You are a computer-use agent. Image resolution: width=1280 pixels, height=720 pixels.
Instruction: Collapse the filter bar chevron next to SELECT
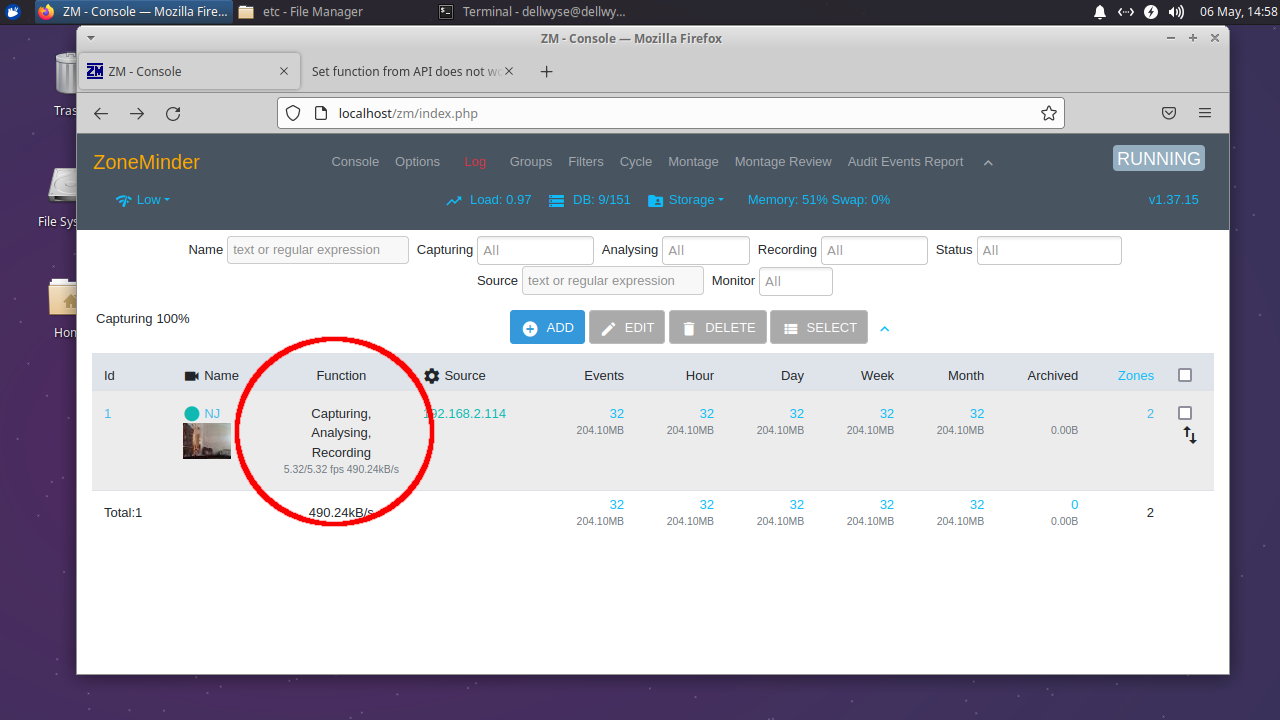pos(884,328)
